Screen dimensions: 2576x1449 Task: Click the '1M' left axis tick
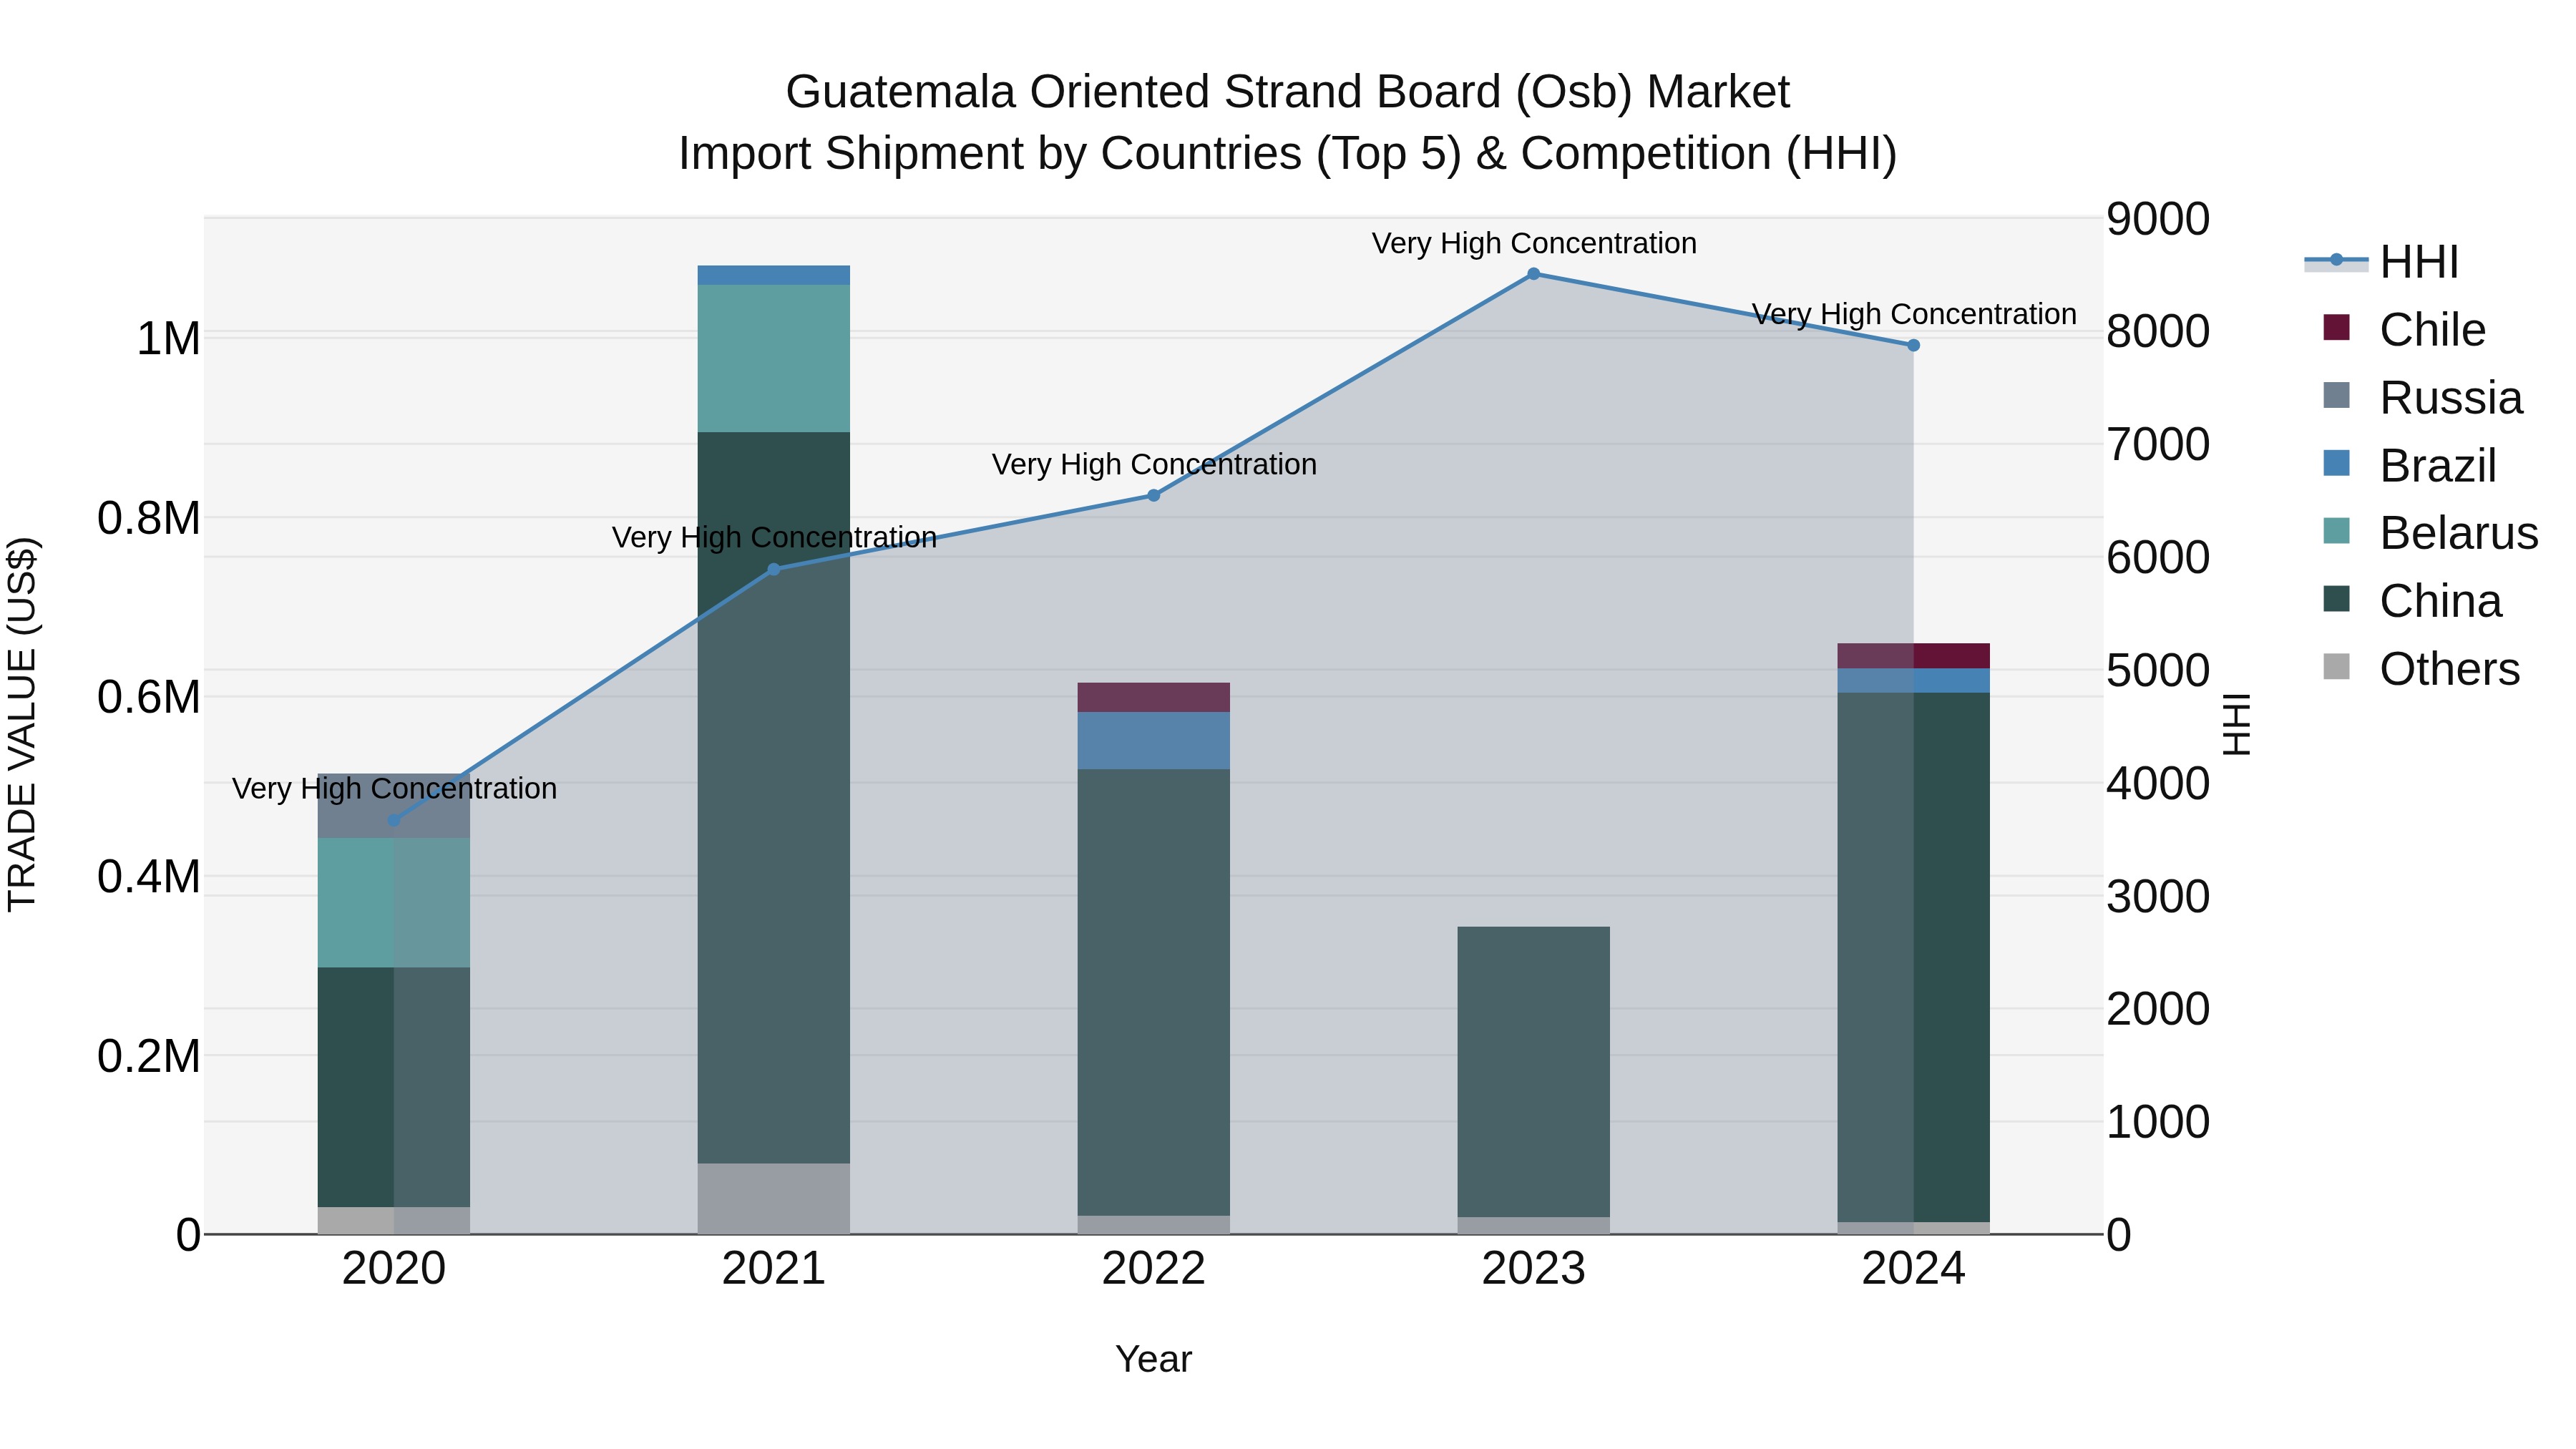tap(168, 338)
